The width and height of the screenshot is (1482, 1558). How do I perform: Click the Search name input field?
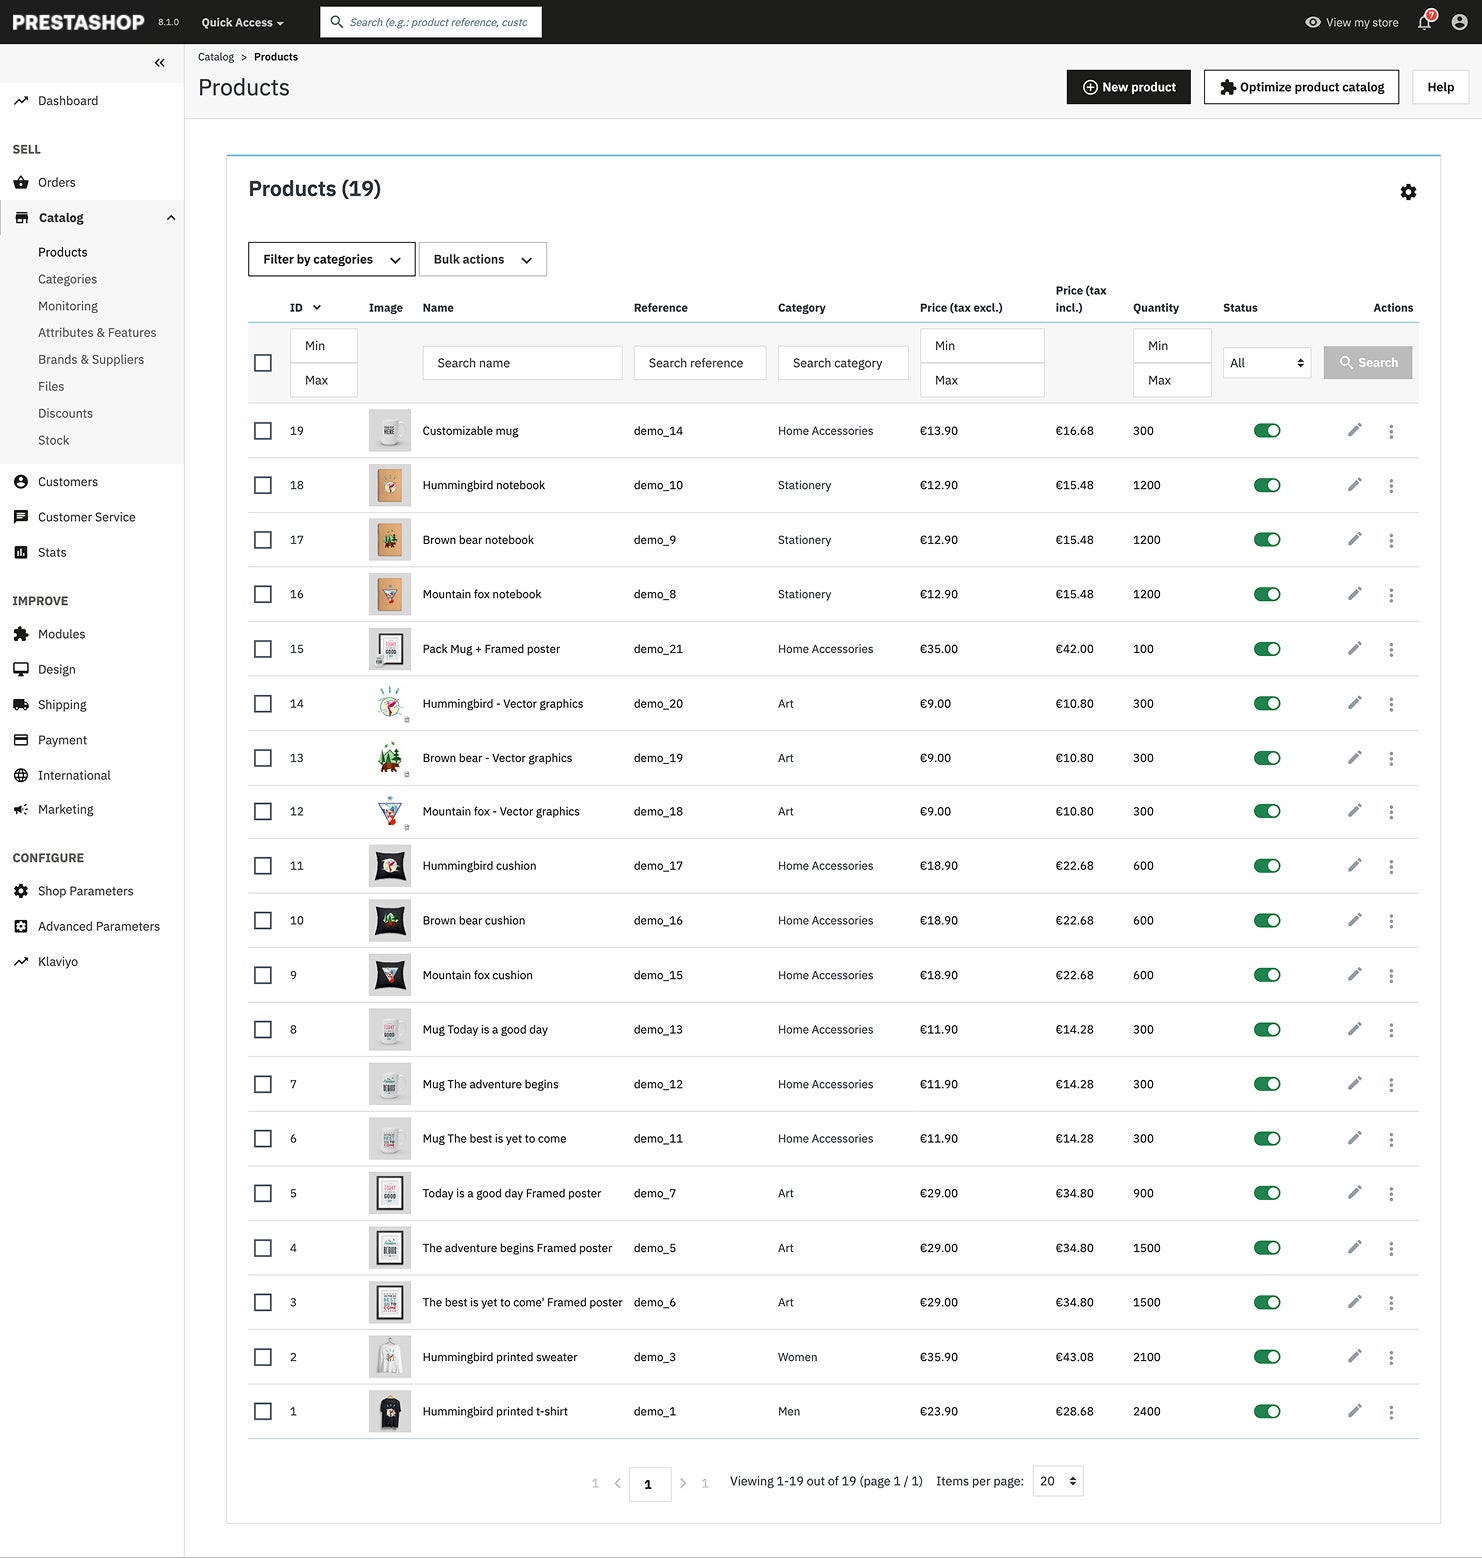pyautogui.click(x=523, y=363)
